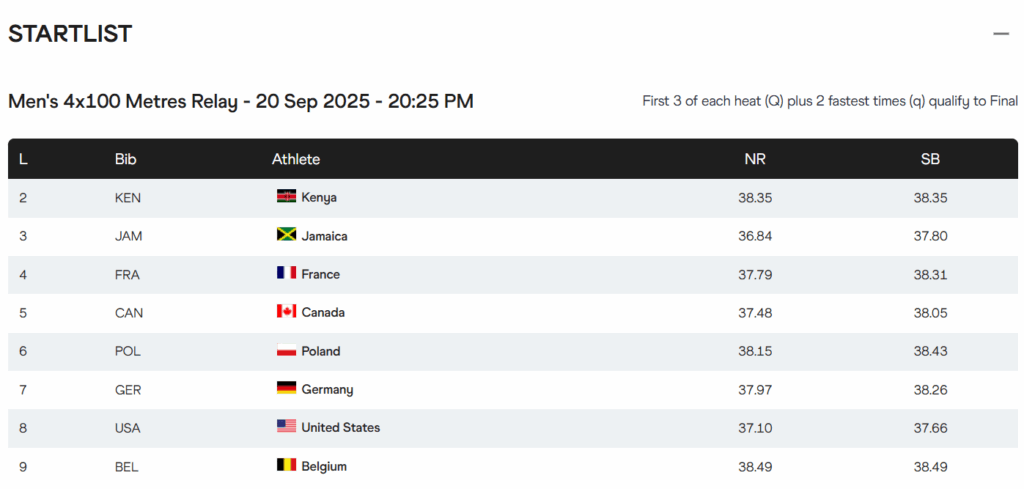
Task: Click the Athlete column header
Action: (x=296, y=159)
